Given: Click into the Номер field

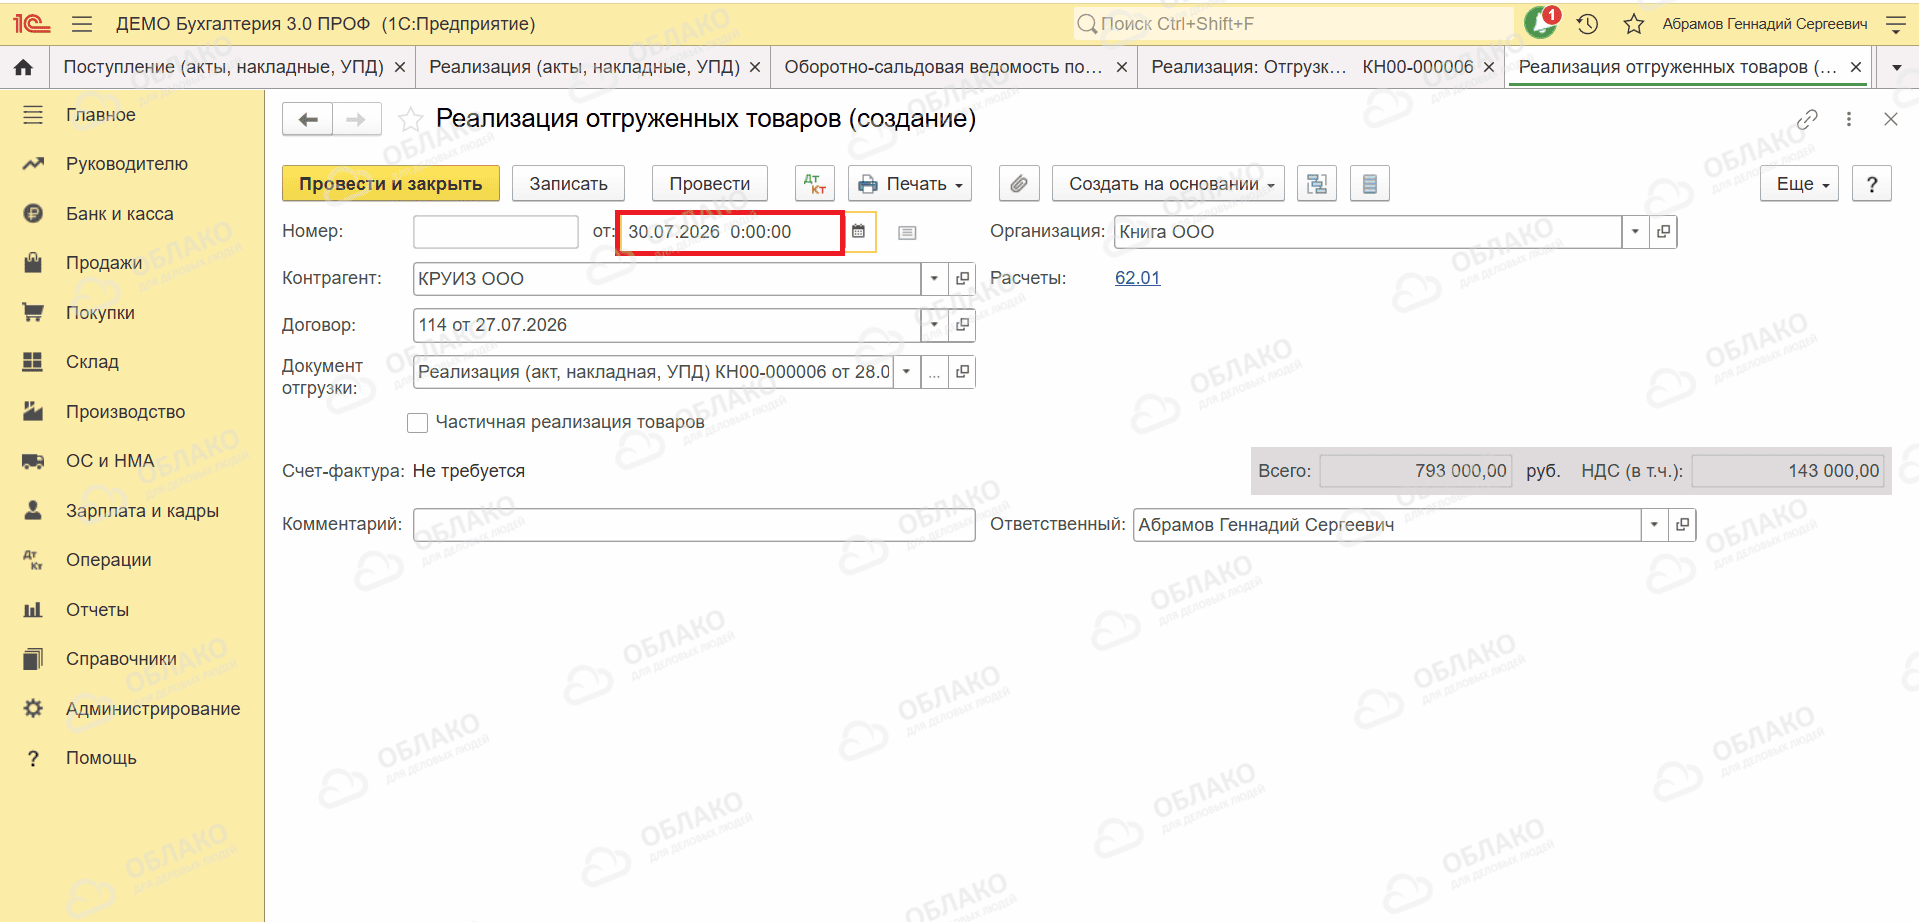Looking at the screenshot, I should [496, 232].
